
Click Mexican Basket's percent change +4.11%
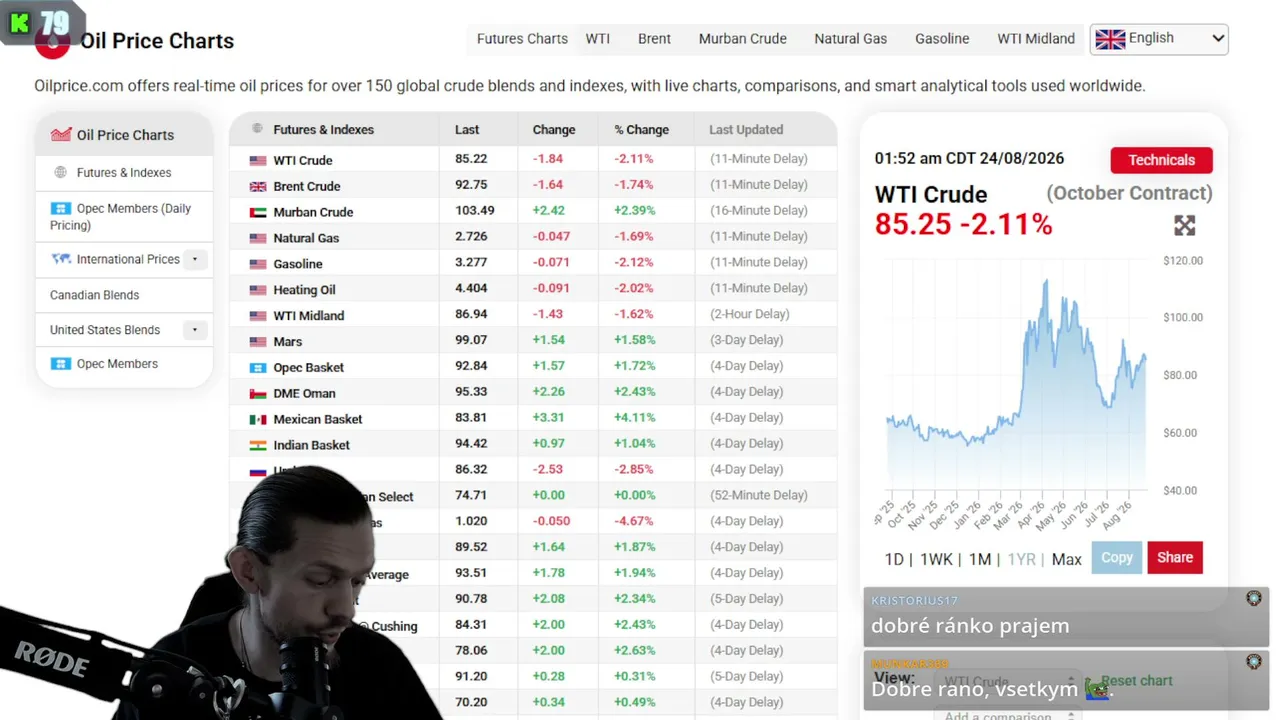[x=634, y=418]
